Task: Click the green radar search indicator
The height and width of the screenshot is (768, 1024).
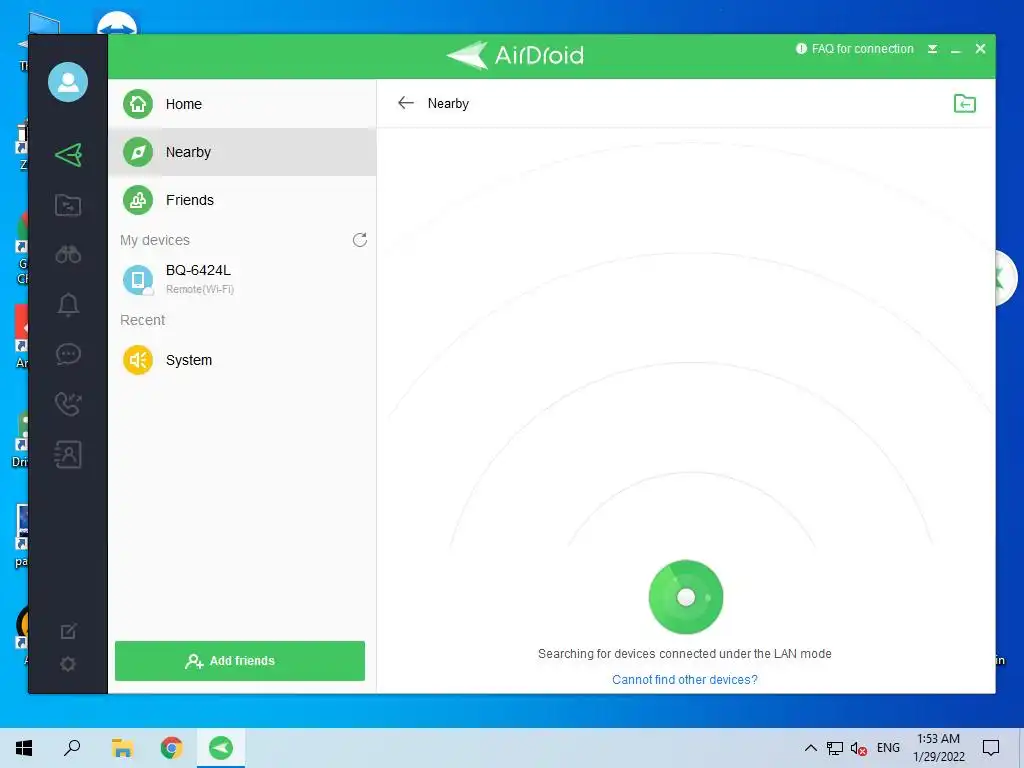Action: [686, 597]
